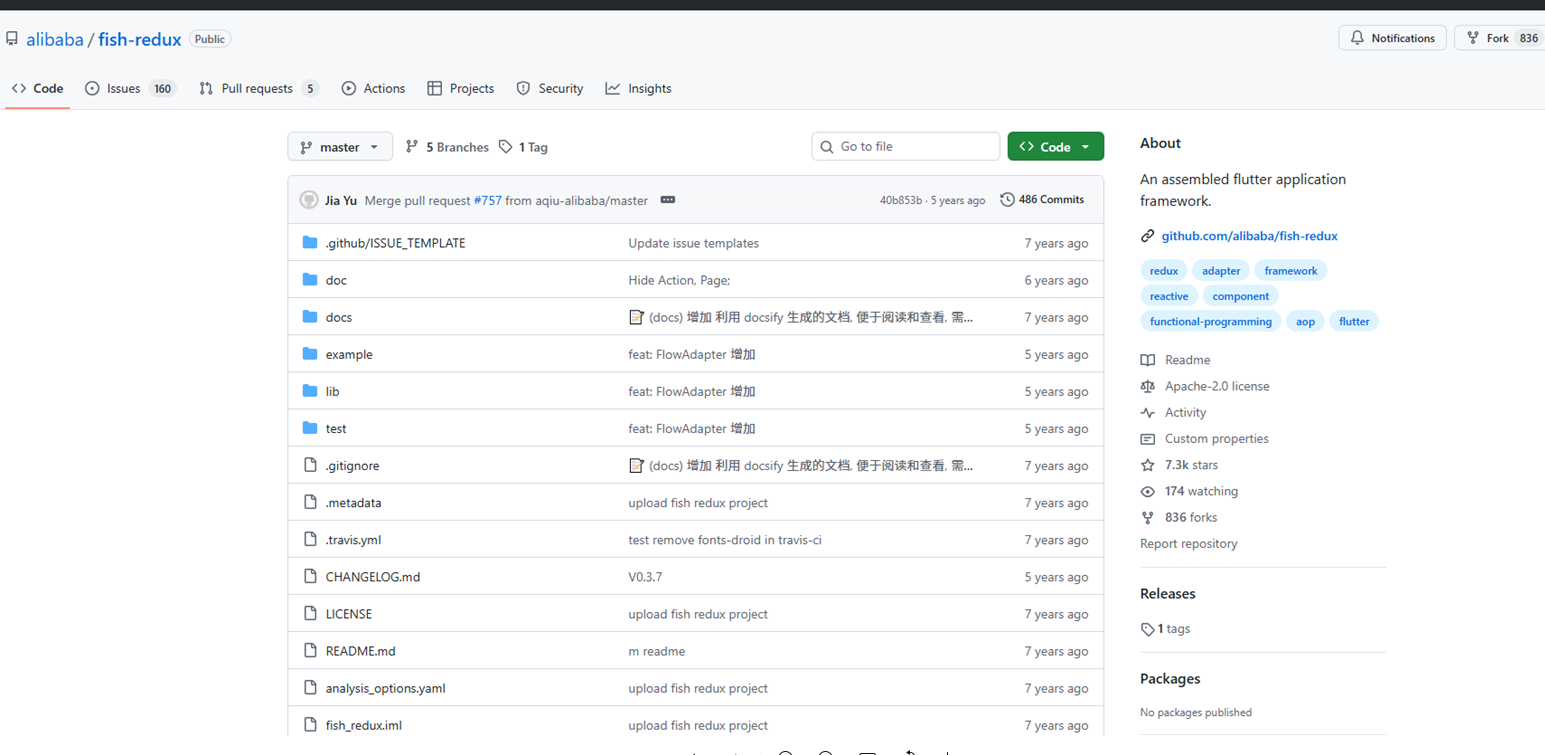Click the file icon next to .metadata
The image size is (1545, 755).
[x=310, y=502]
